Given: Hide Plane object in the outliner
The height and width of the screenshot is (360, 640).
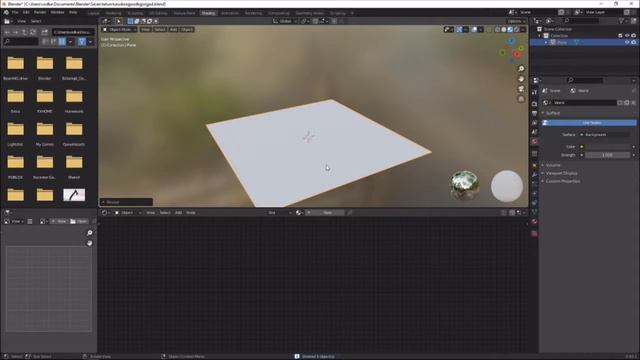Looking at the screenshot, I should pyautogui.click(x=627, y=42).
